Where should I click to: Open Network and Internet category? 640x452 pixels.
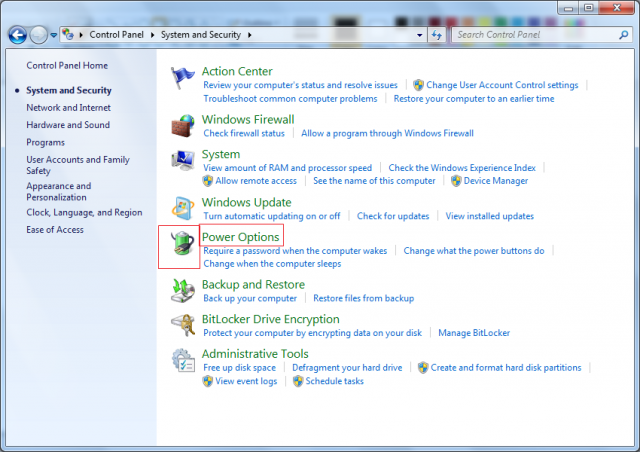point(68,107)
